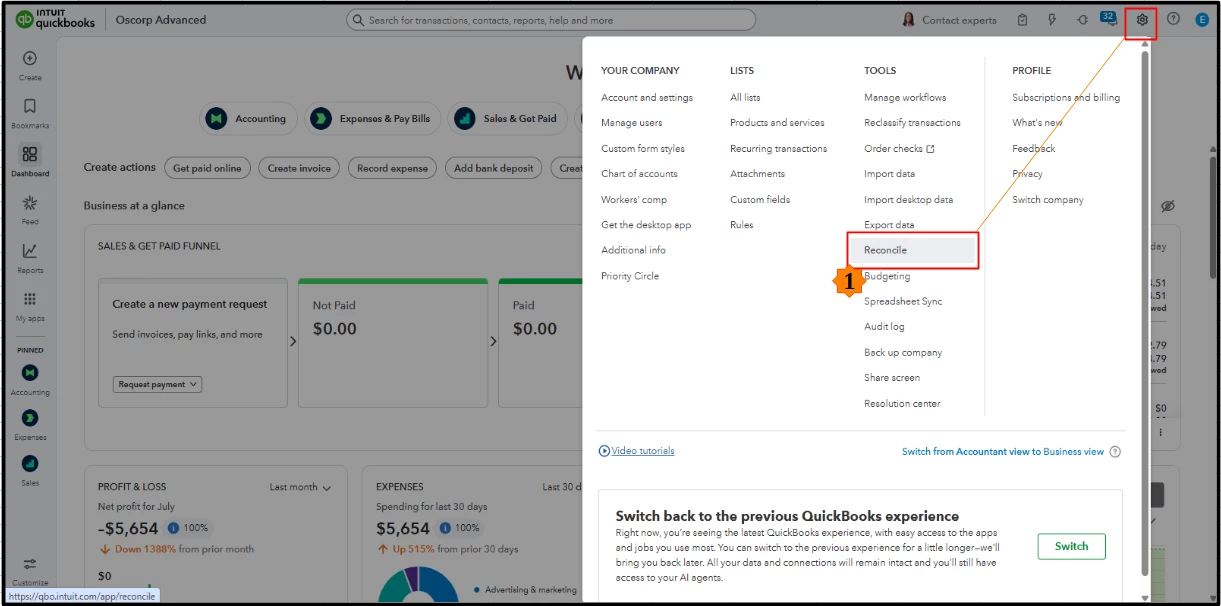Screen dimensions: 1221x606
Task: Toggle the privacy eye icon
Action: tap(1167, 206)
